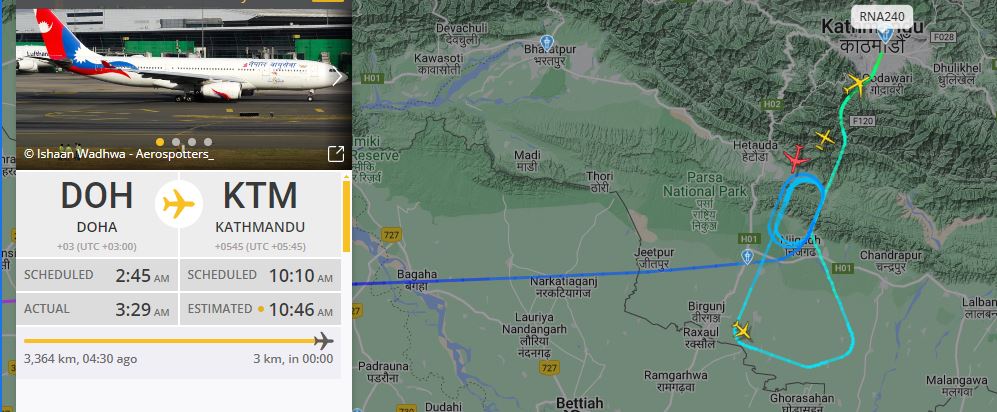Select second photo carousel dot
Image resolution: width=997 pixels, height=412 pixels.
pyautogui.click(x=176, y=142)
